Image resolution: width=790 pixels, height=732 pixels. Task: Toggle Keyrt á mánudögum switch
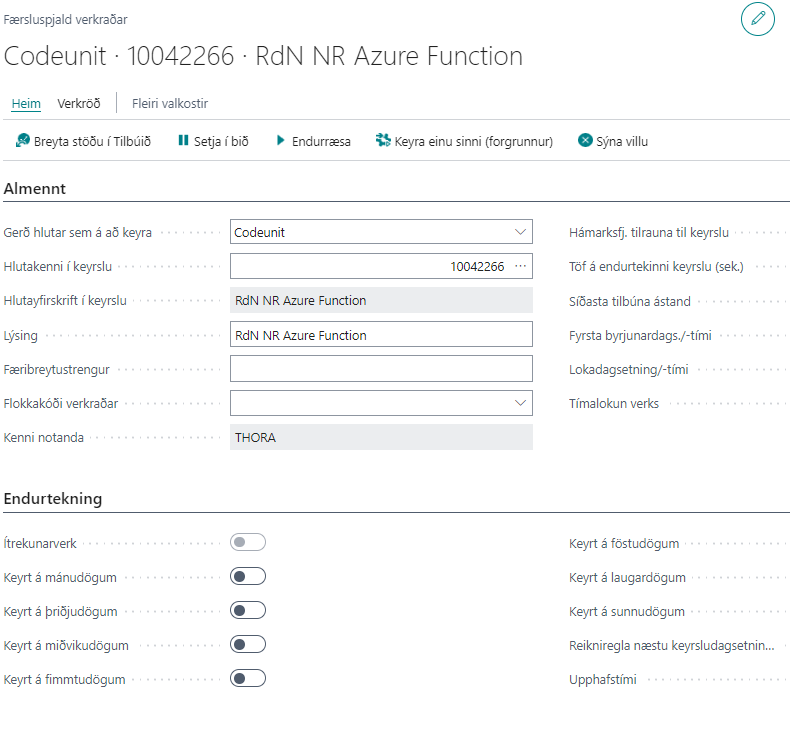click(x=247, y=576)
